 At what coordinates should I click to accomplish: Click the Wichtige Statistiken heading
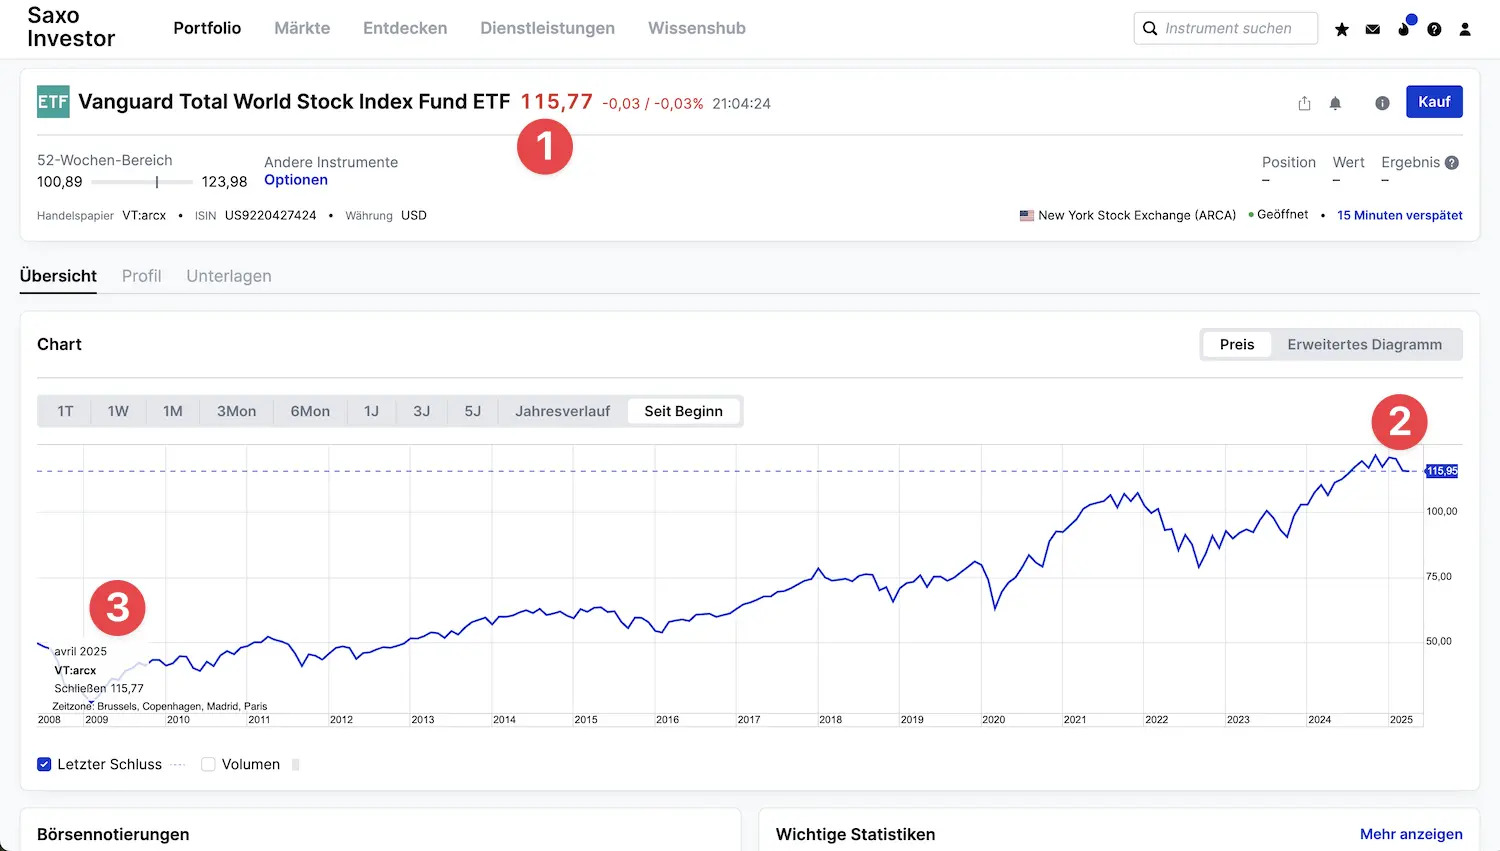pyautogui.click(x=856, y=834)
